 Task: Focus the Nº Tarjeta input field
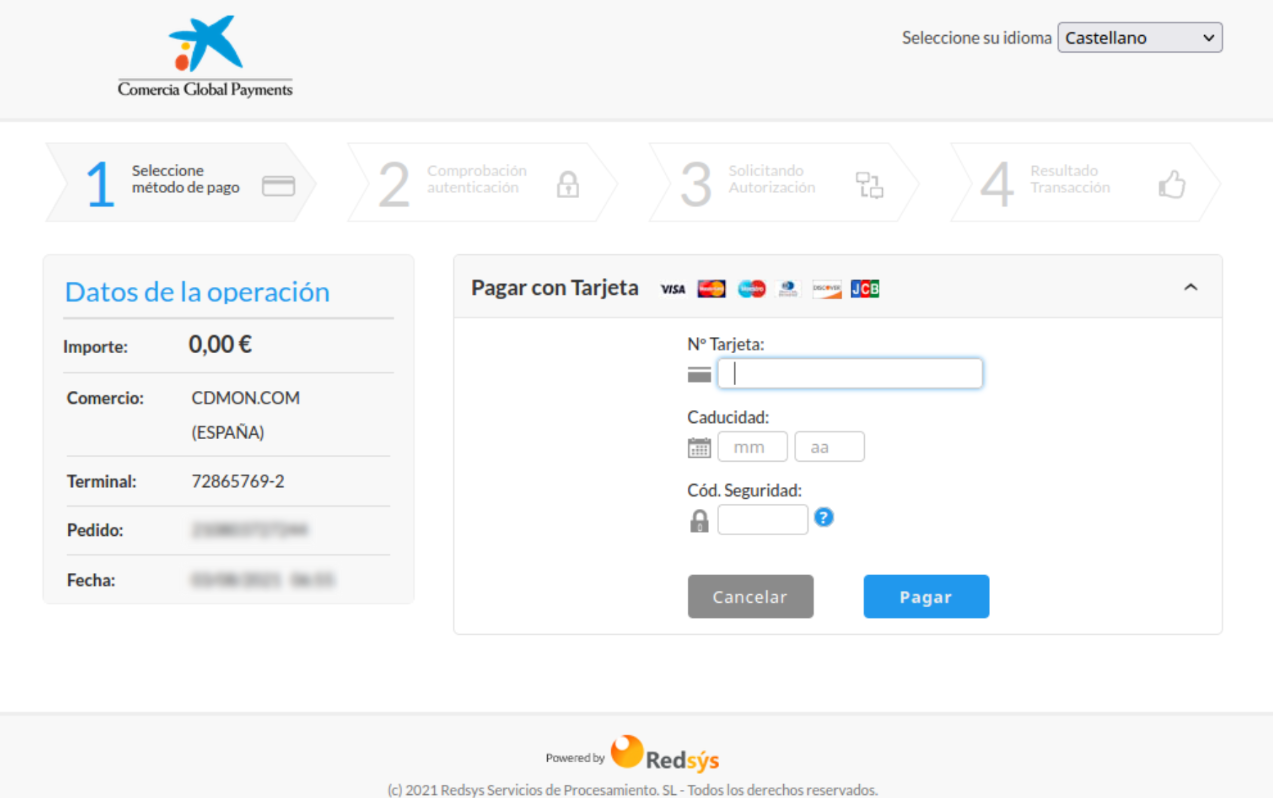tap(850, 374)
